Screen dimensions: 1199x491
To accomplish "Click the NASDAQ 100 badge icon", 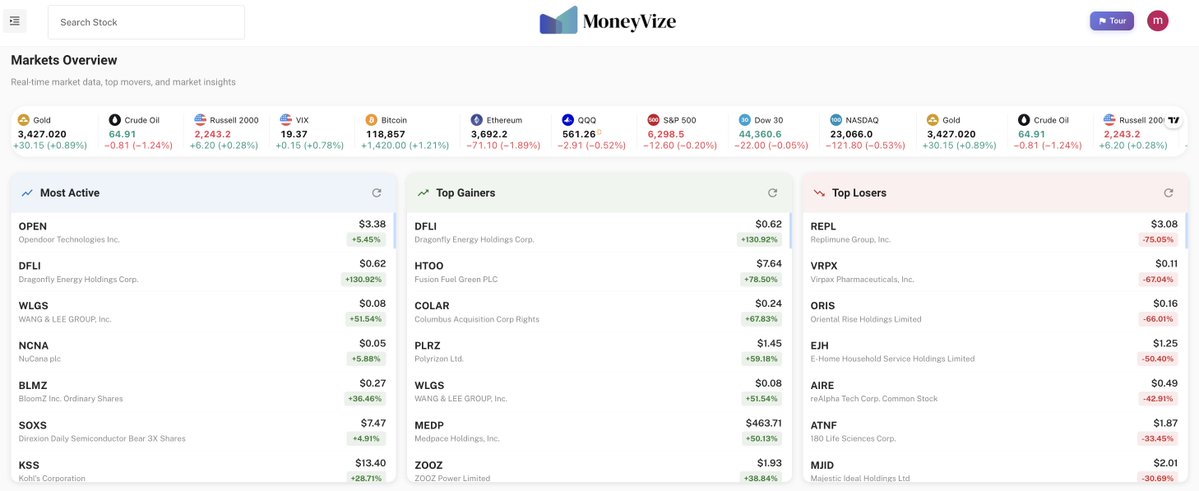I will (836, 120).
